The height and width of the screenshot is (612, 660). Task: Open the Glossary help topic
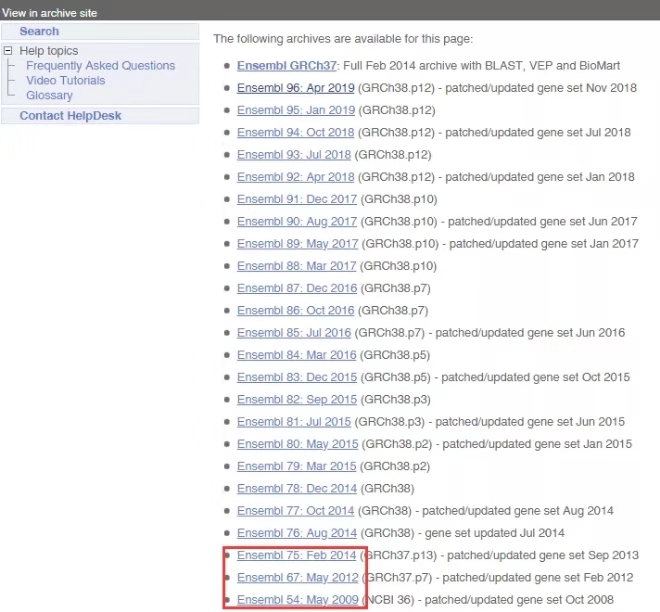point(49,95)
